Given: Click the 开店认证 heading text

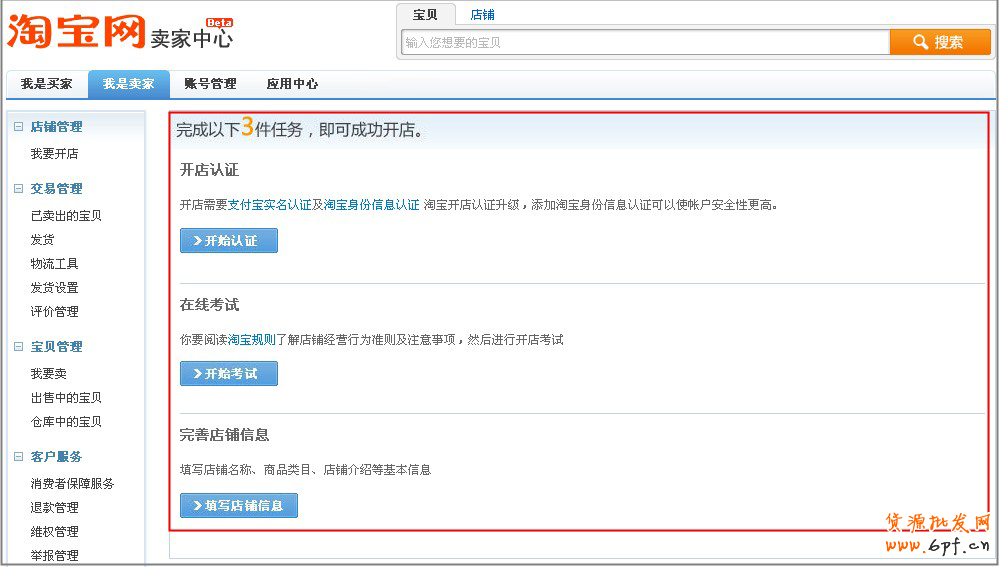Looking at the screenshot, I should pos(209,170).
